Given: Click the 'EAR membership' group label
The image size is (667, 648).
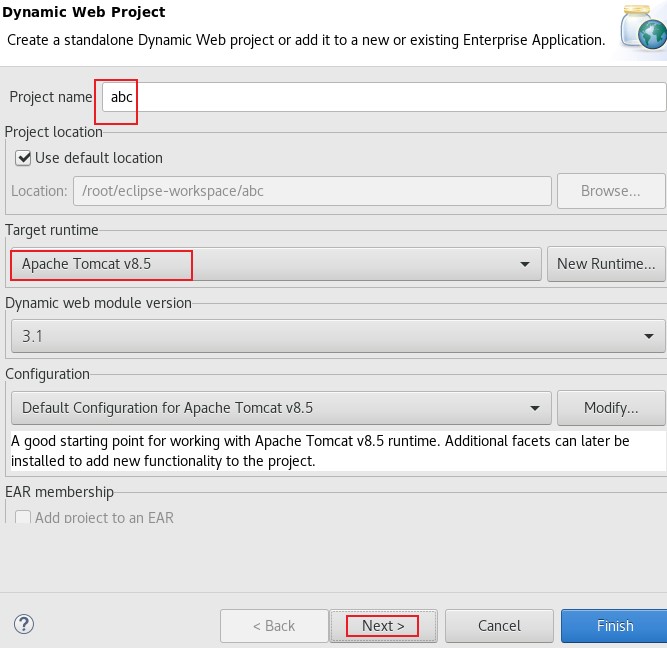Looking at the screenshot, I should coord(60,492).
